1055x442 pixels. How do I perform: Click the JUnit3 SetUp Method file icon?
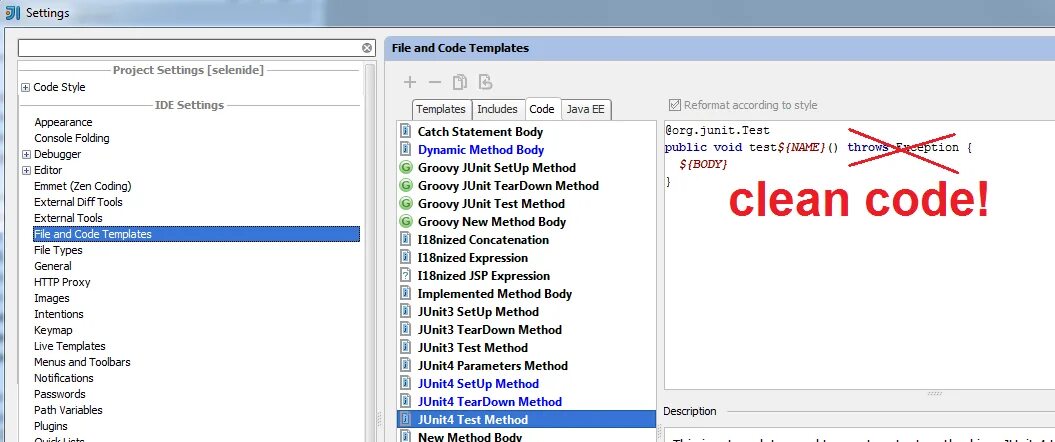tap(405, 311)
